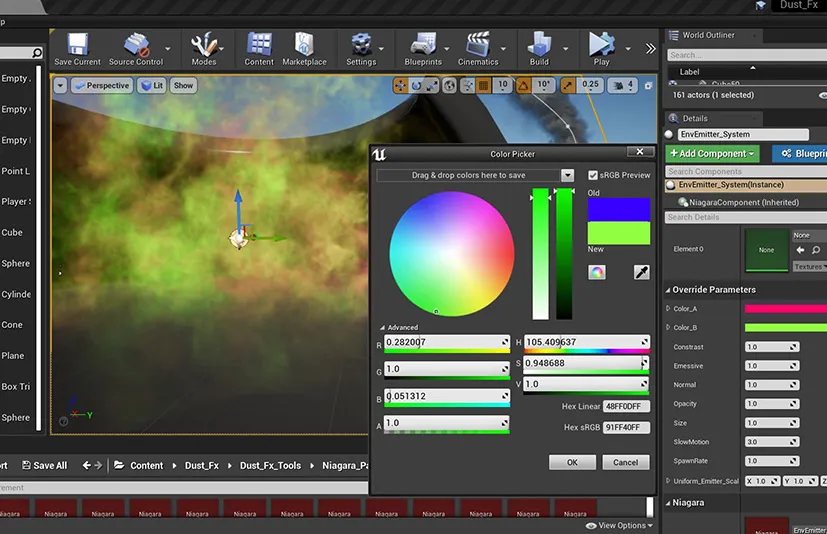The image size is (827, 534).
Task: Confirm color with OK button
Action: (x=572, y=462)
